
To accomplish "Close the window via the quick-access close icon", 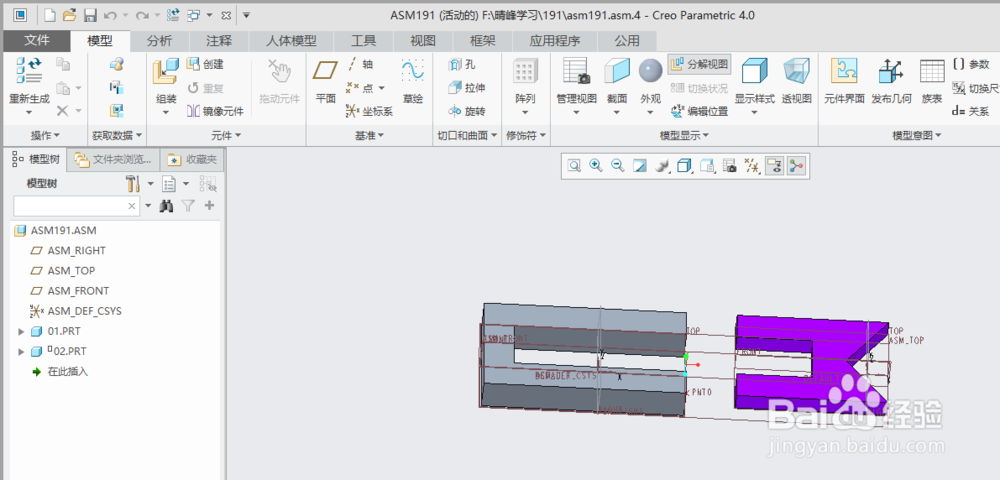I will pos(226,15).
